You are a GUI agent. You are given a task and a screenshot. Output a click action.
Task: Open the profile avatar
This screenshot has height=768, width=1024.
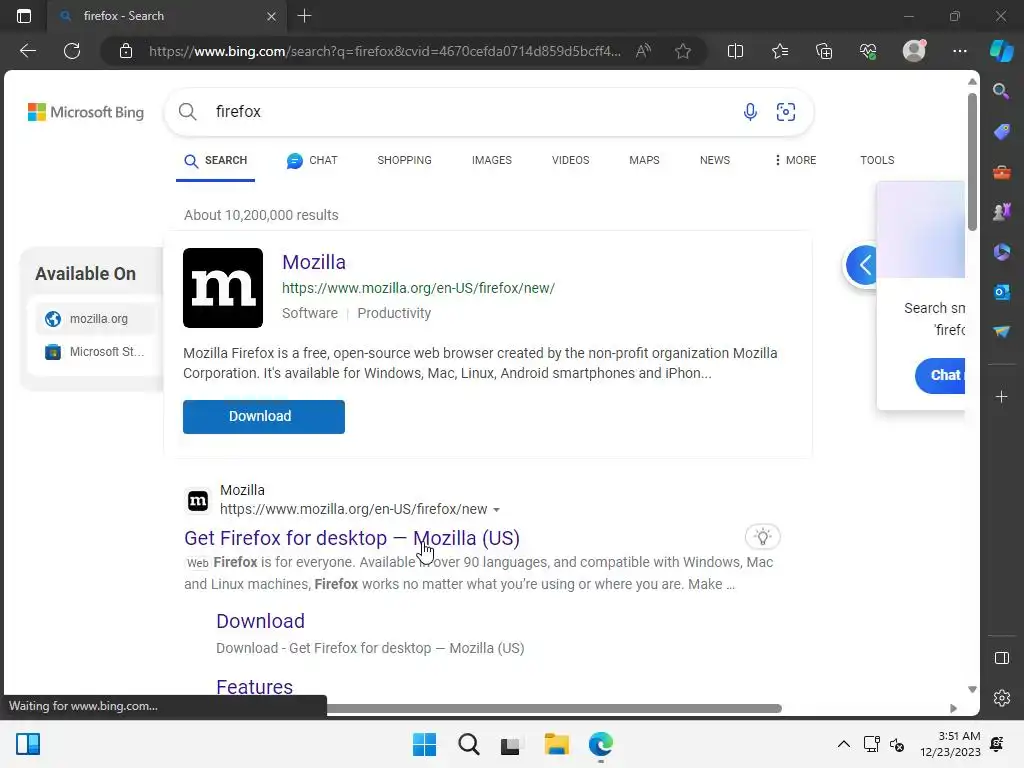[914, 50]
